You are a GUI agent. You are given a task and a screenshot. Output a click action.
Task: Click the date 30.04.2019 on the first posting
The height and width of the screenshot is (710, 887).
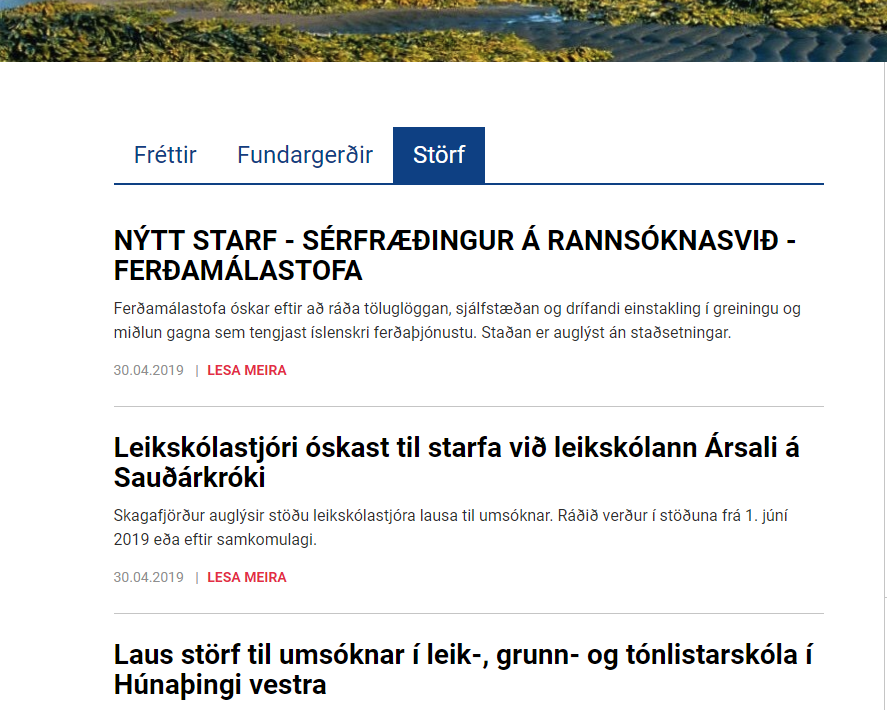(x=148, y=370)
